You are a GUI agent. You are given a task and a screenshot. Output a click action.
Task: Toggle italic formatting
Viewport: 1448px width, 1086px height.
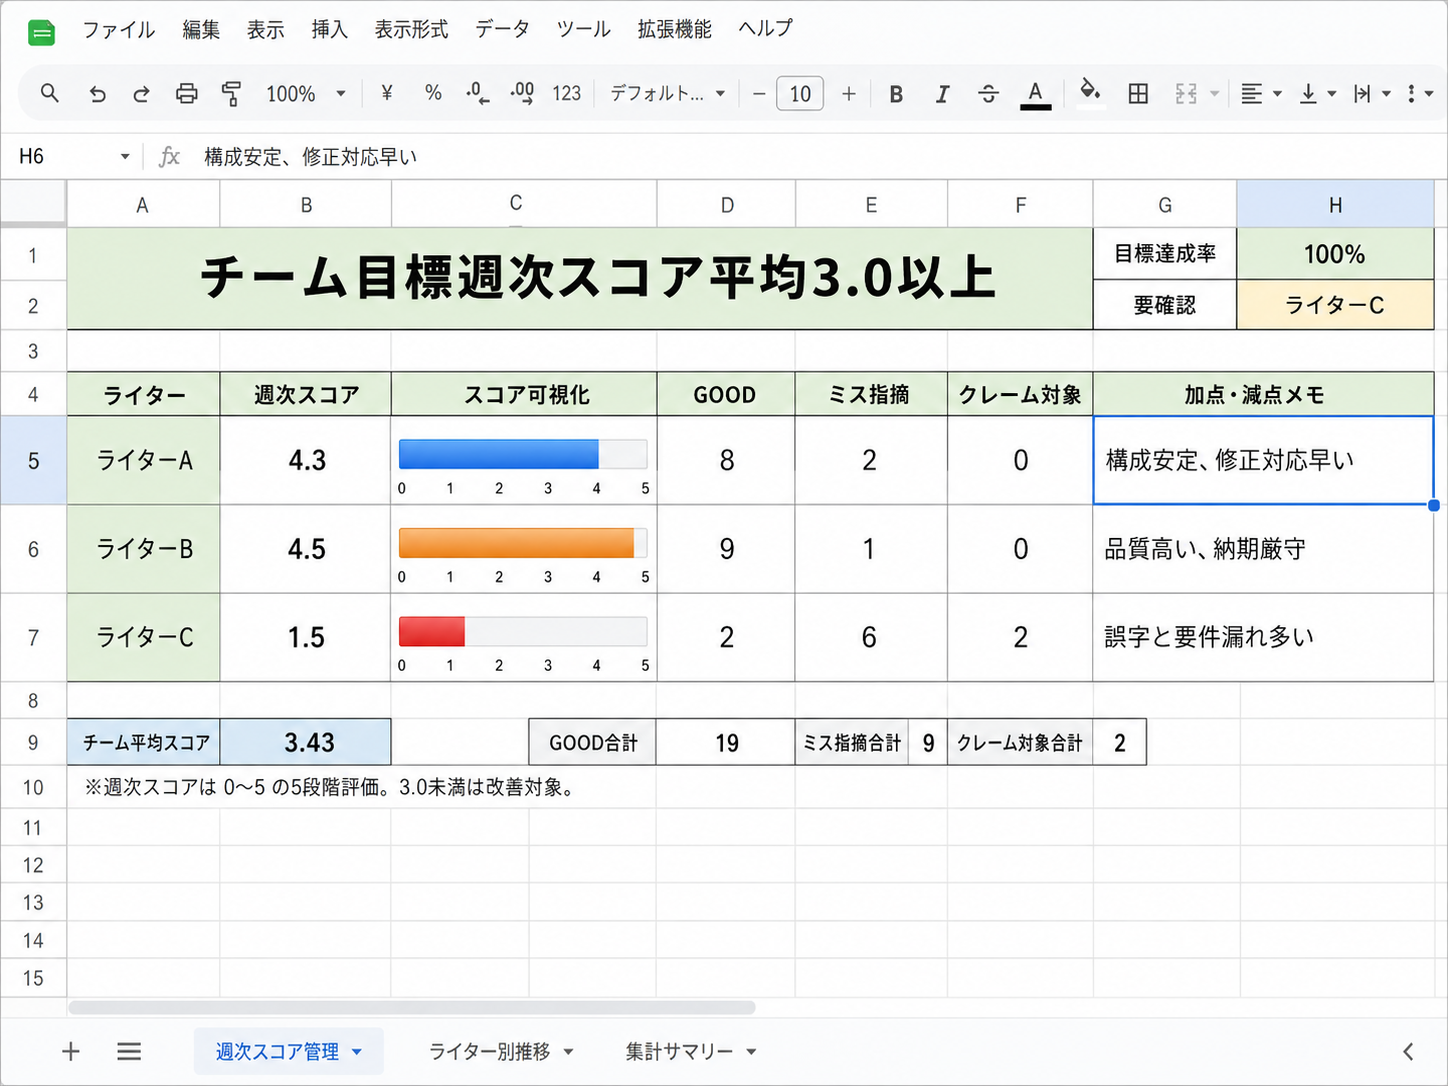click(x=941, y=94)
